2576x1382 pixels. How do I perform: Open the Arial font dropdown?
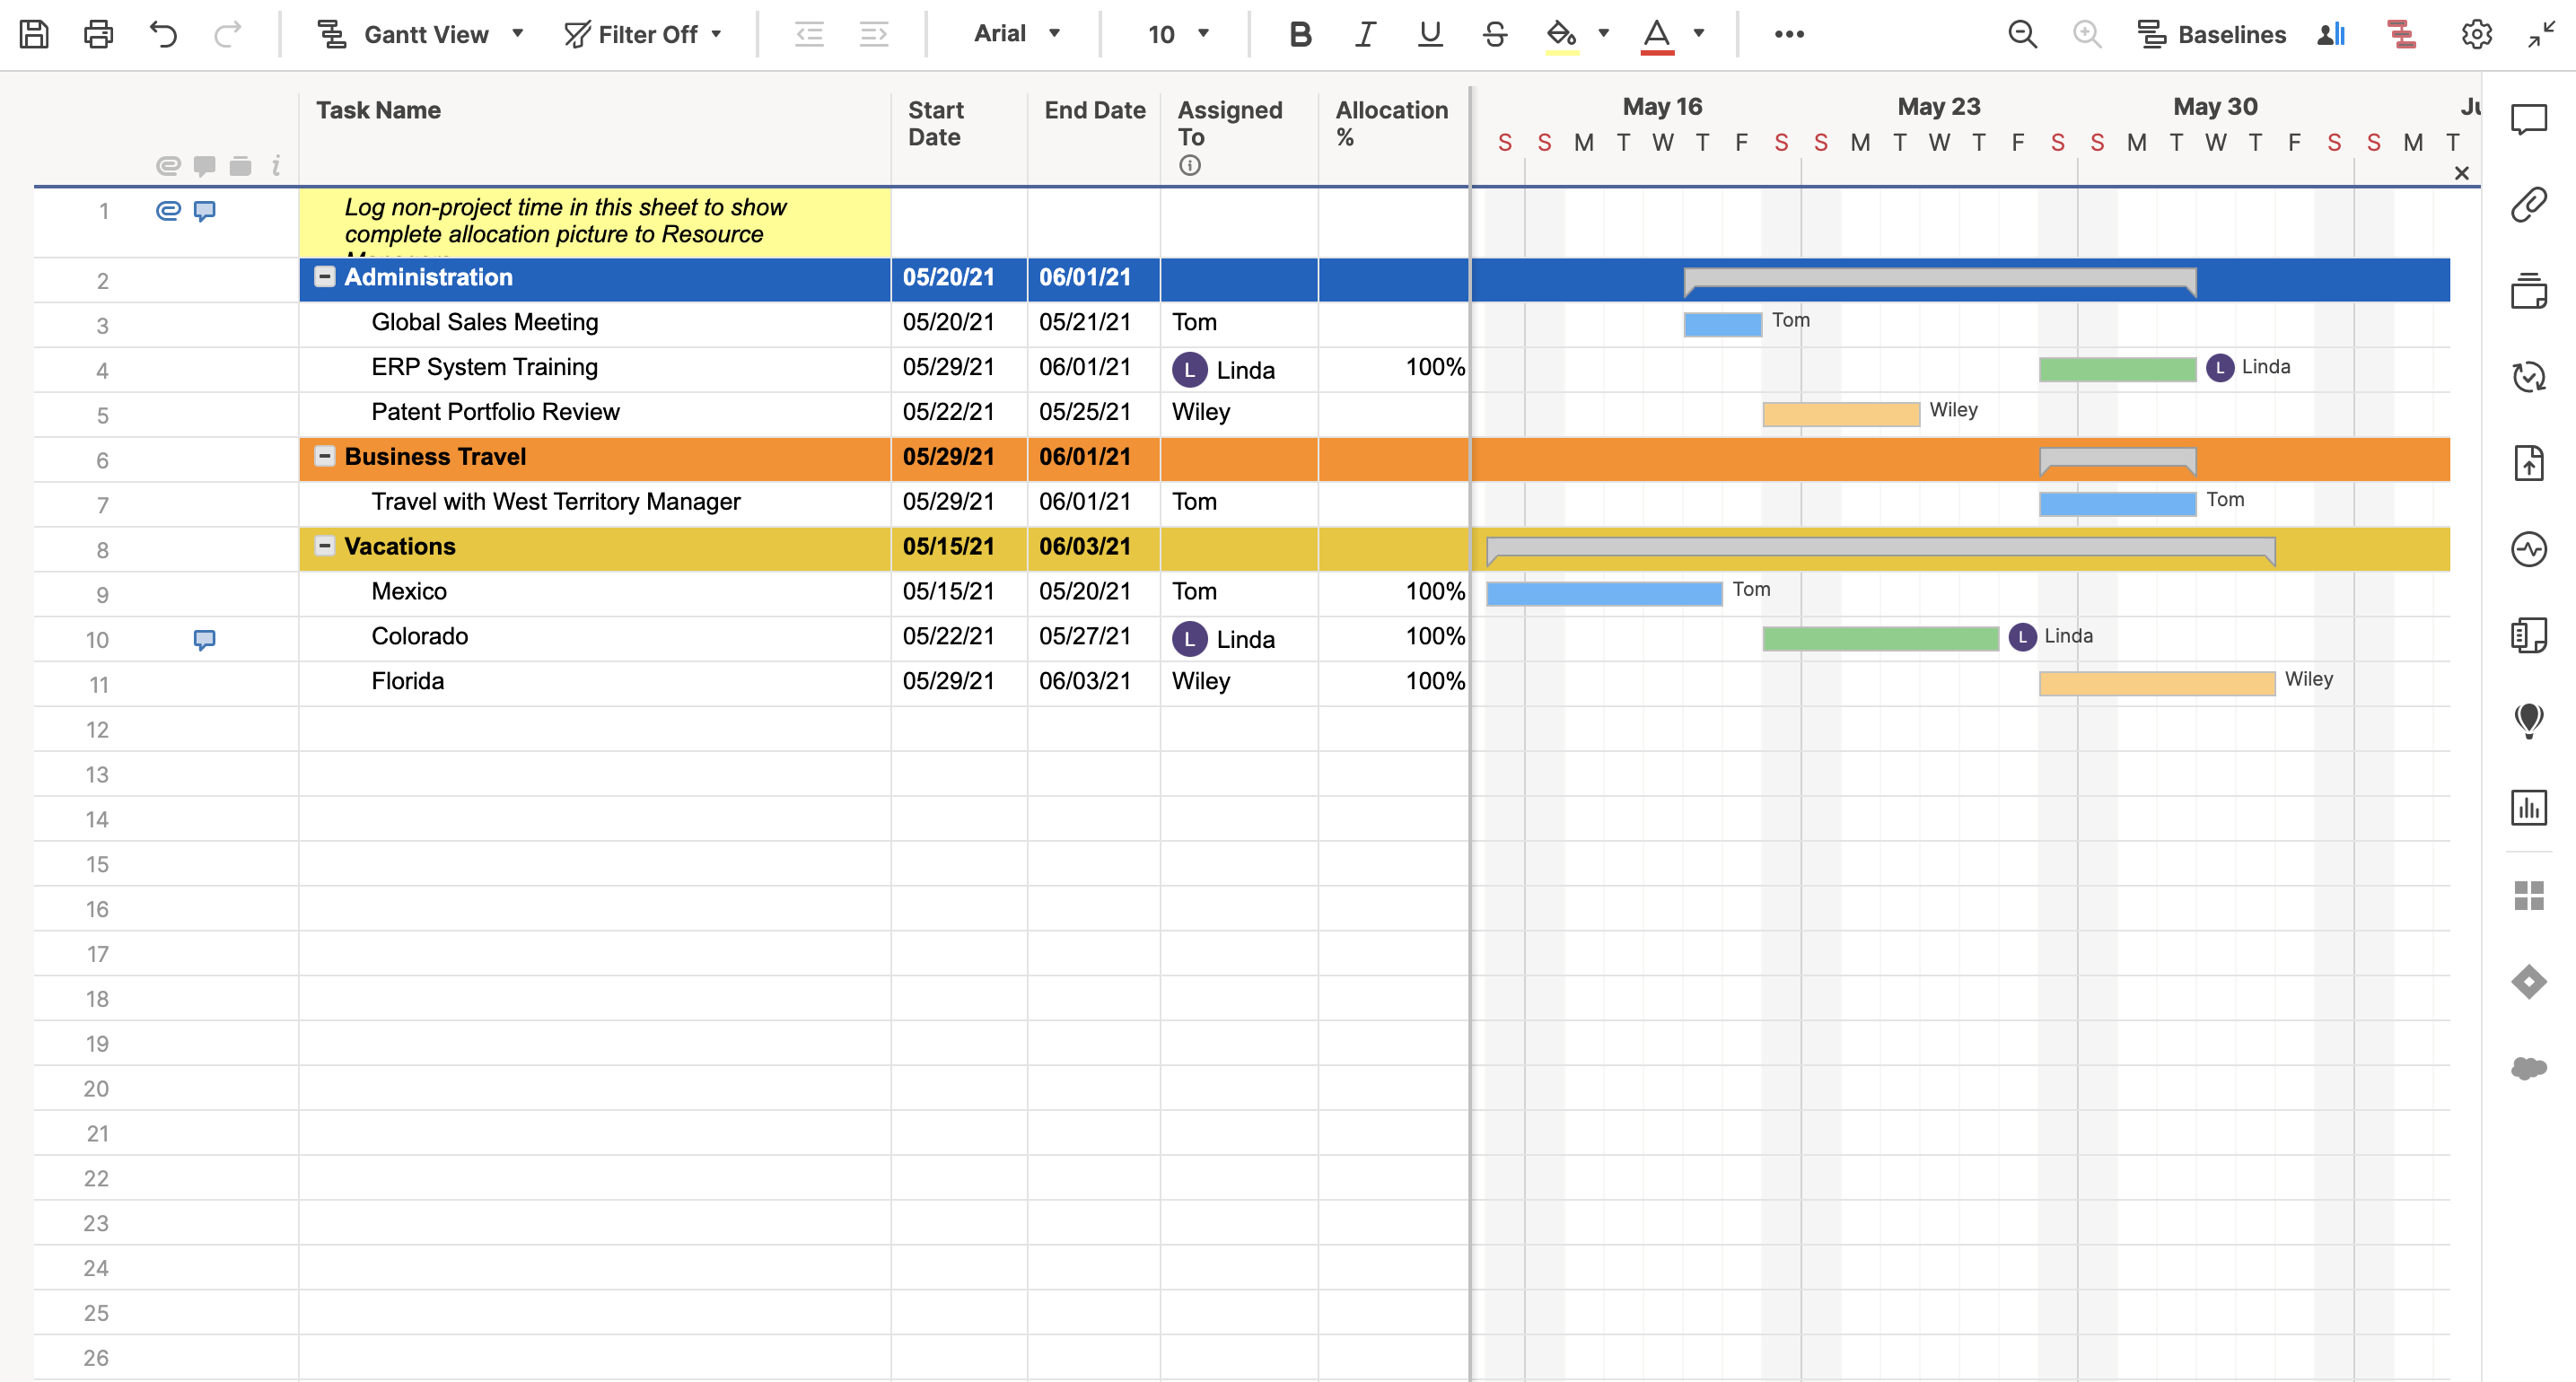pos(1017,34)
